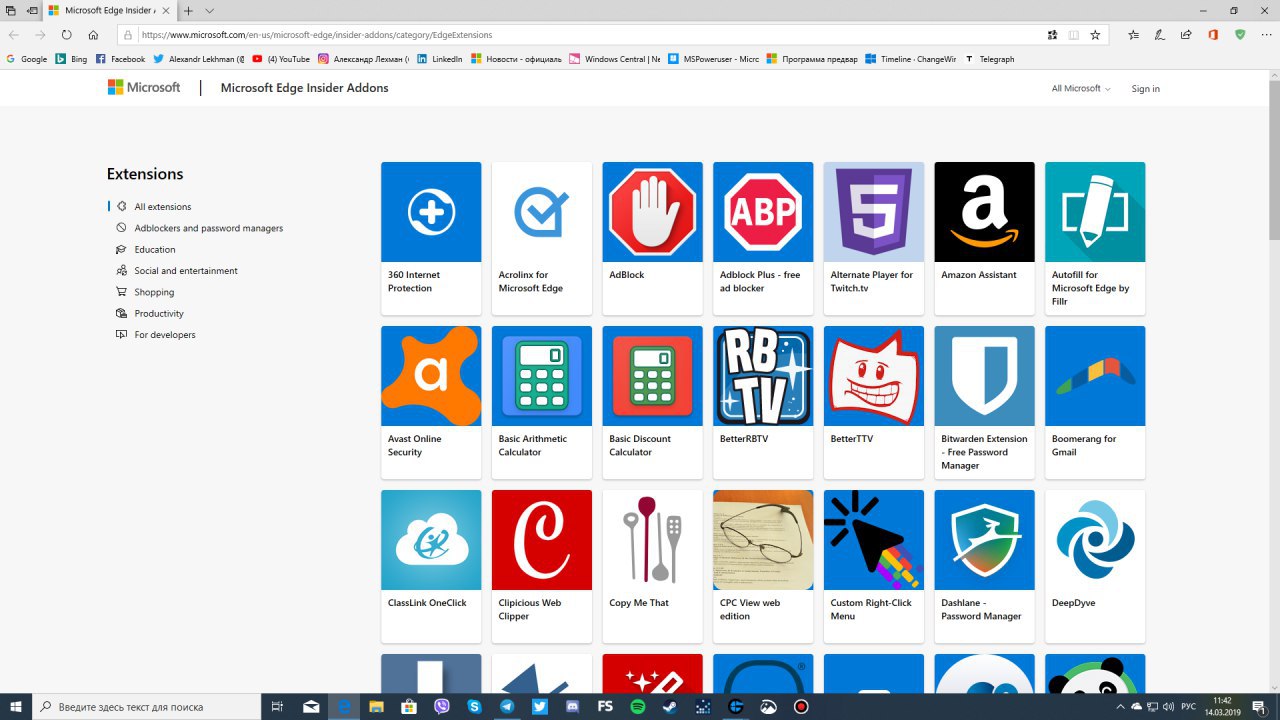This screenshot has width=1280, height=720.
Task: Open the Action Center notifications icon
Action: (x=1264, y=706)
